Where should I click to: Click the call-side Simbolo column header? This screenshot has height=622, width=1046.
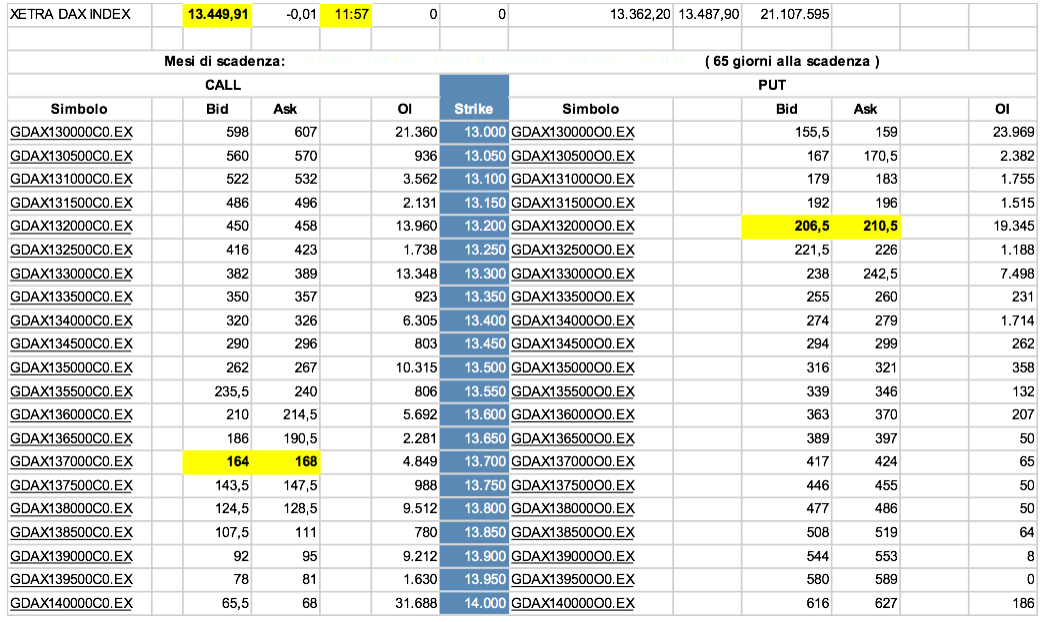[79, 109]
